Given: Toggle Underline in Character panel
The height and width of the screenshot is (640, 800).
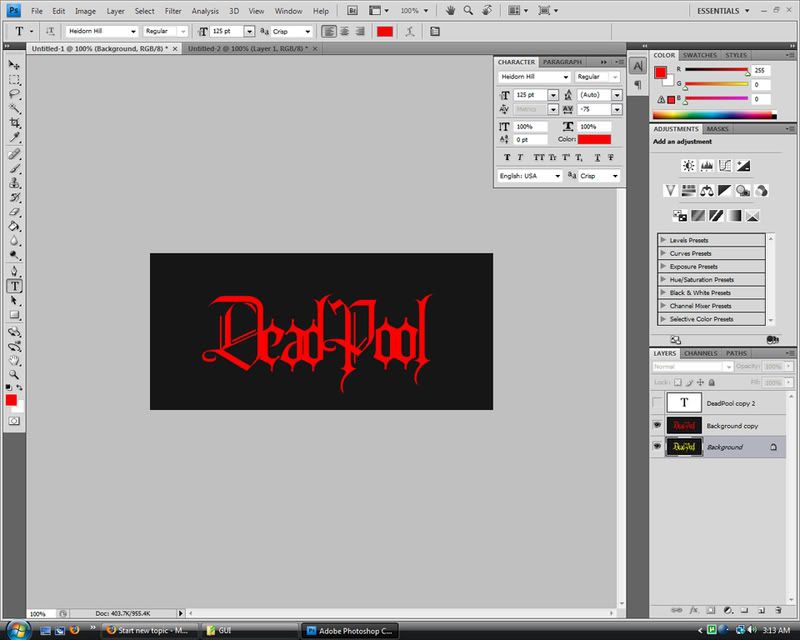Looking at the screenshot, I should [x=597, y=157].
